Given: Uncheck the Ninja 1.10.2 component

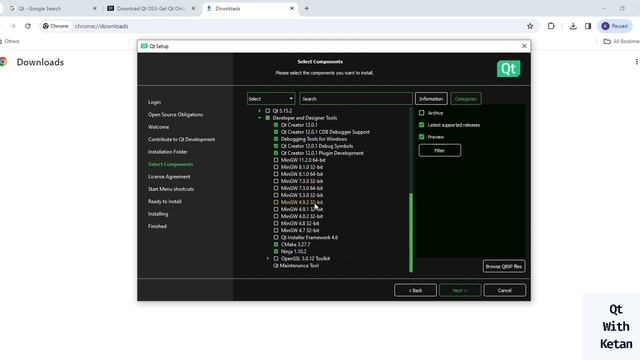Looking at the screenshot, I should point(276,251).
